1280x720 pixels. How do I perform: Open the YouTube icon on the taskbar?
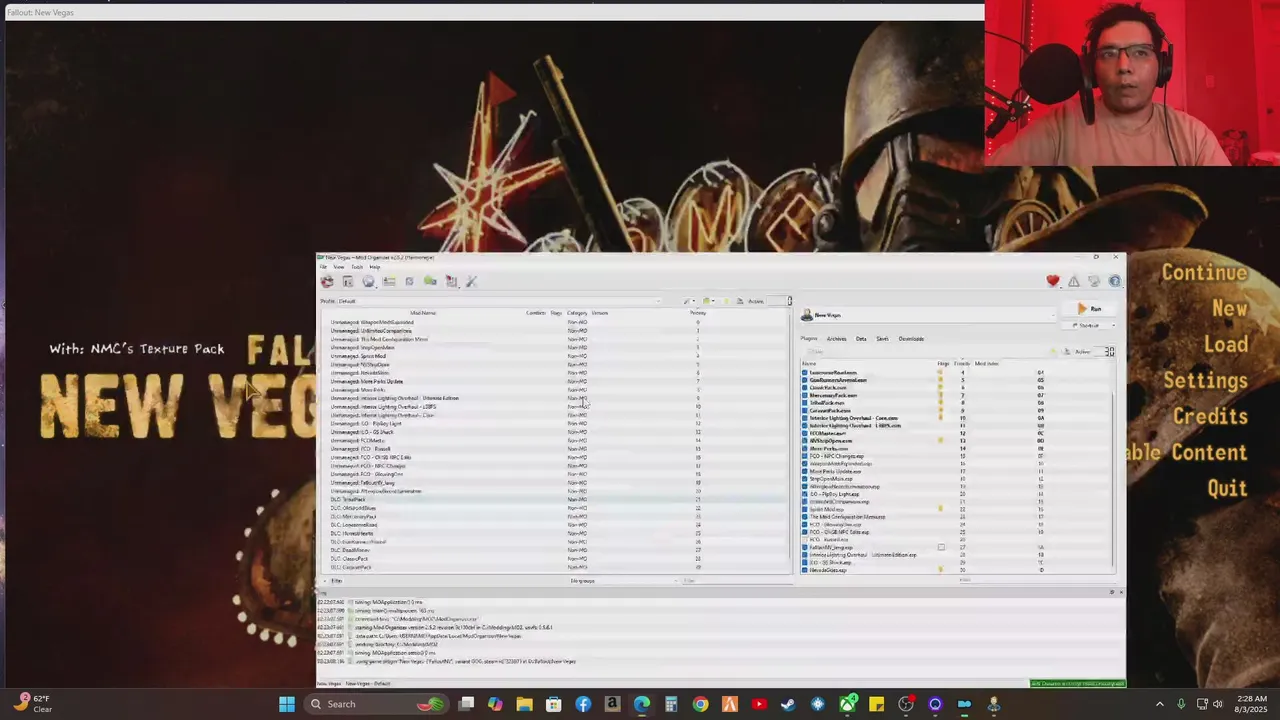pos(759,704)
